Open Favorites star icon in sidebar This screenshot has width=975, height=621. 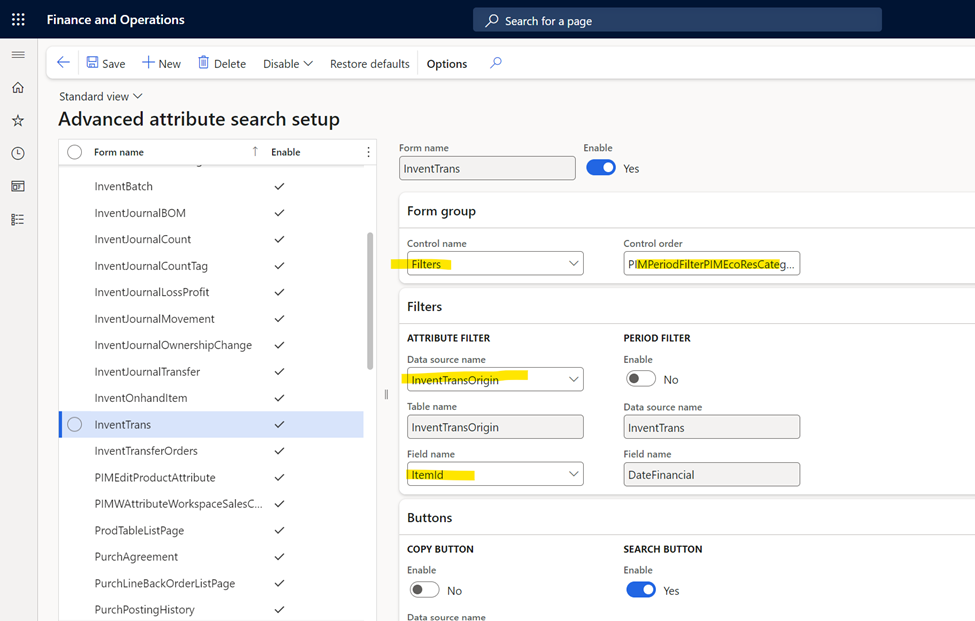point(18,121)
